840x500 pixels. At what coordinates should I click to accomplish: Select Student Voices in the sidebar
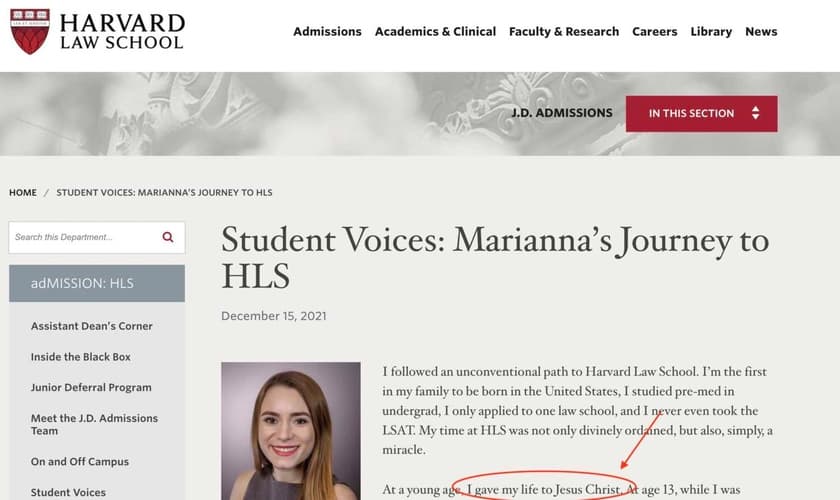click(x=68, y=492)
